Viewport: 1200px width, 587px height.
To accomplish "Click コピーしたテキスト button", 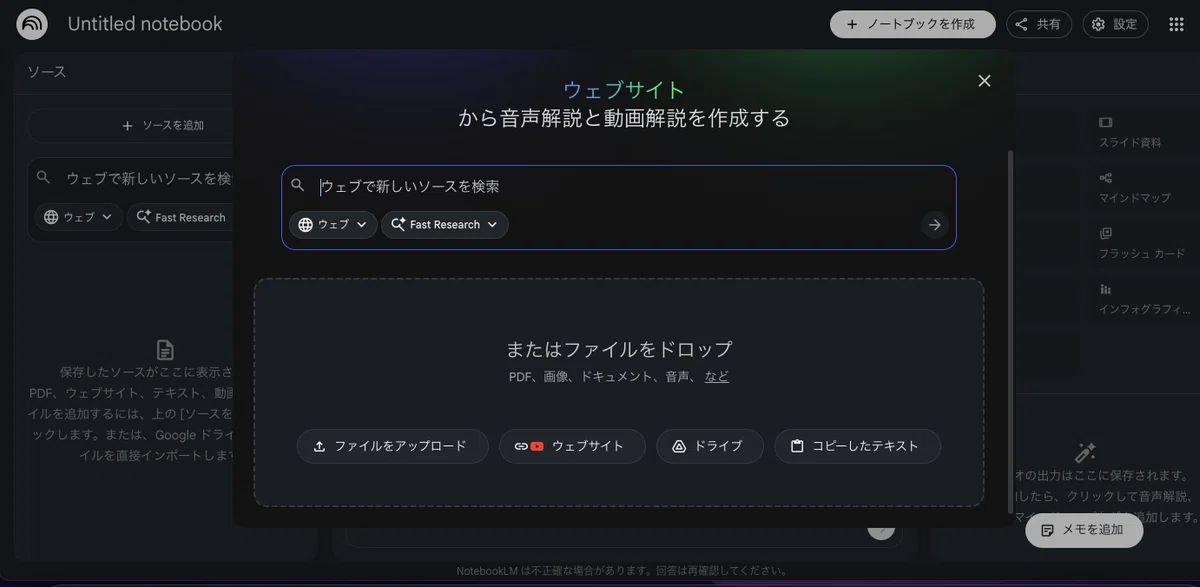I will coord(857,446).
